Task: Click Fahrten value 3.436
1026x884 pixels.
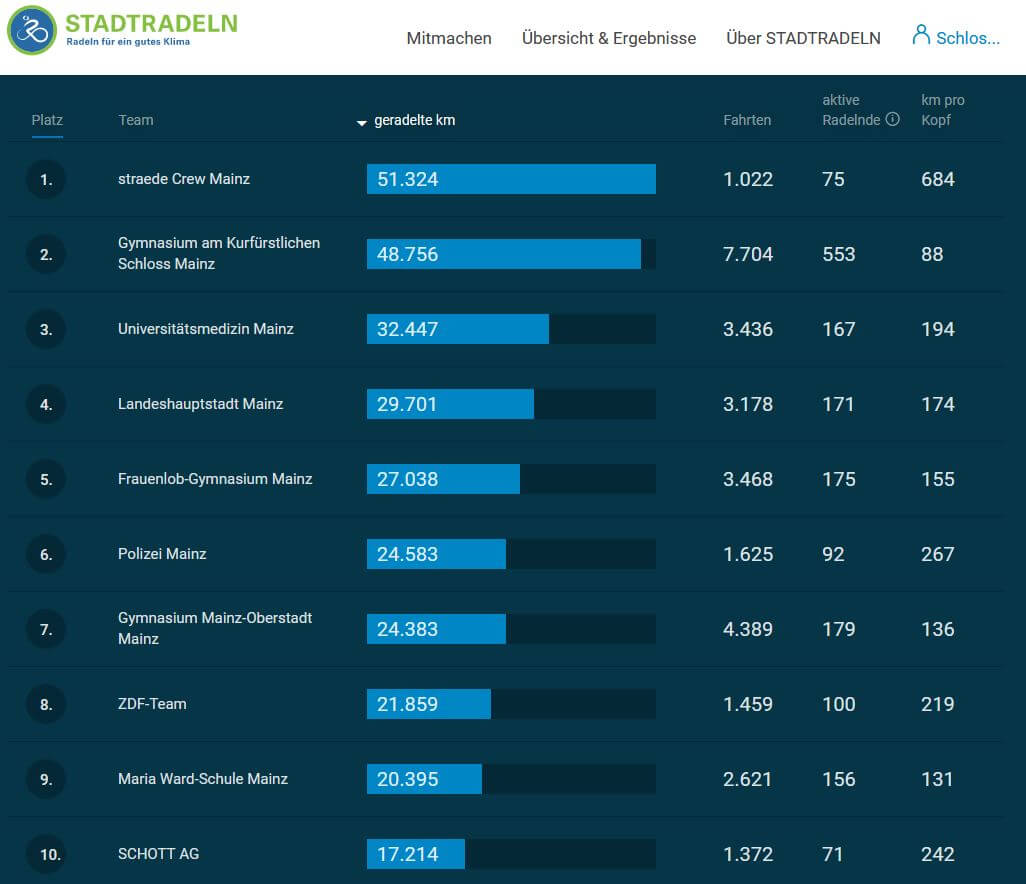Action: 748,329
